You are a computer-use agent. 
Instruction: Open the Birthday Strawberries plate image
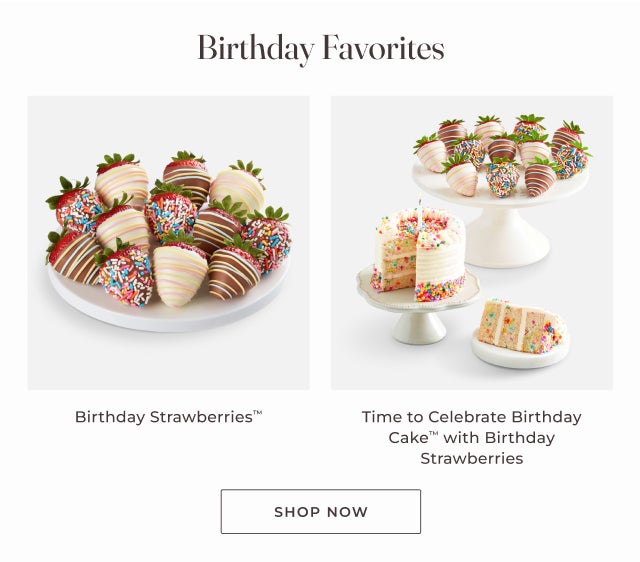coord(169,243)
